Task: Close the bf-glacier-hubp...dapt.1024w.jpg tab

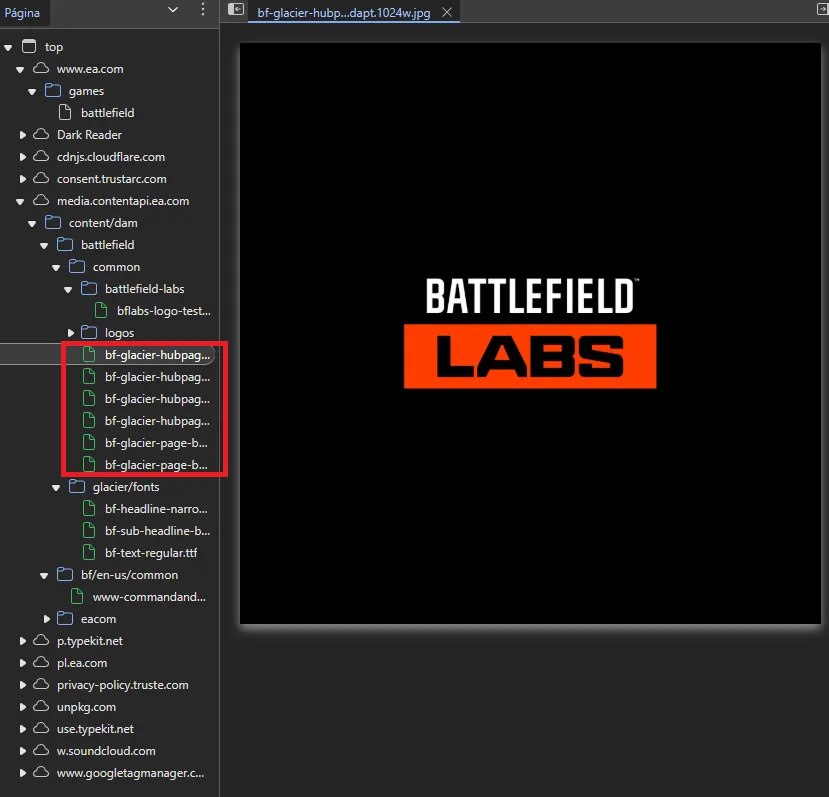Action: coord(447,12)
